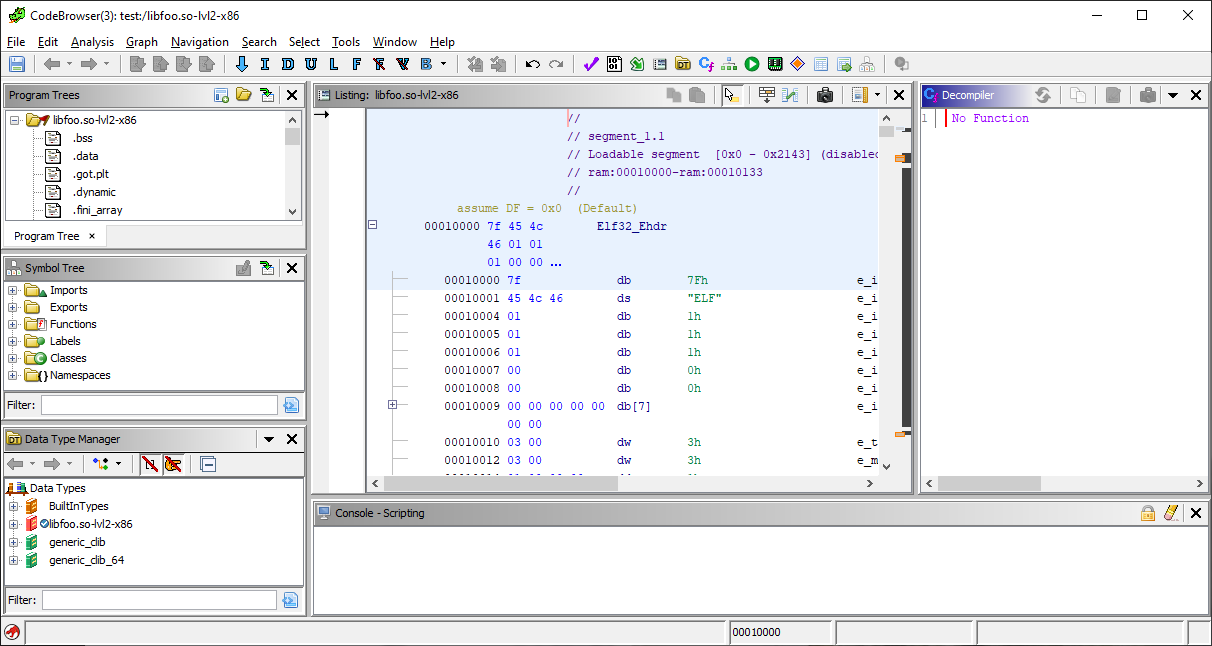Viewport: 1212px width, 646px height.
Task: Click the Undo arrow in the toolbar
Action: 533,64
